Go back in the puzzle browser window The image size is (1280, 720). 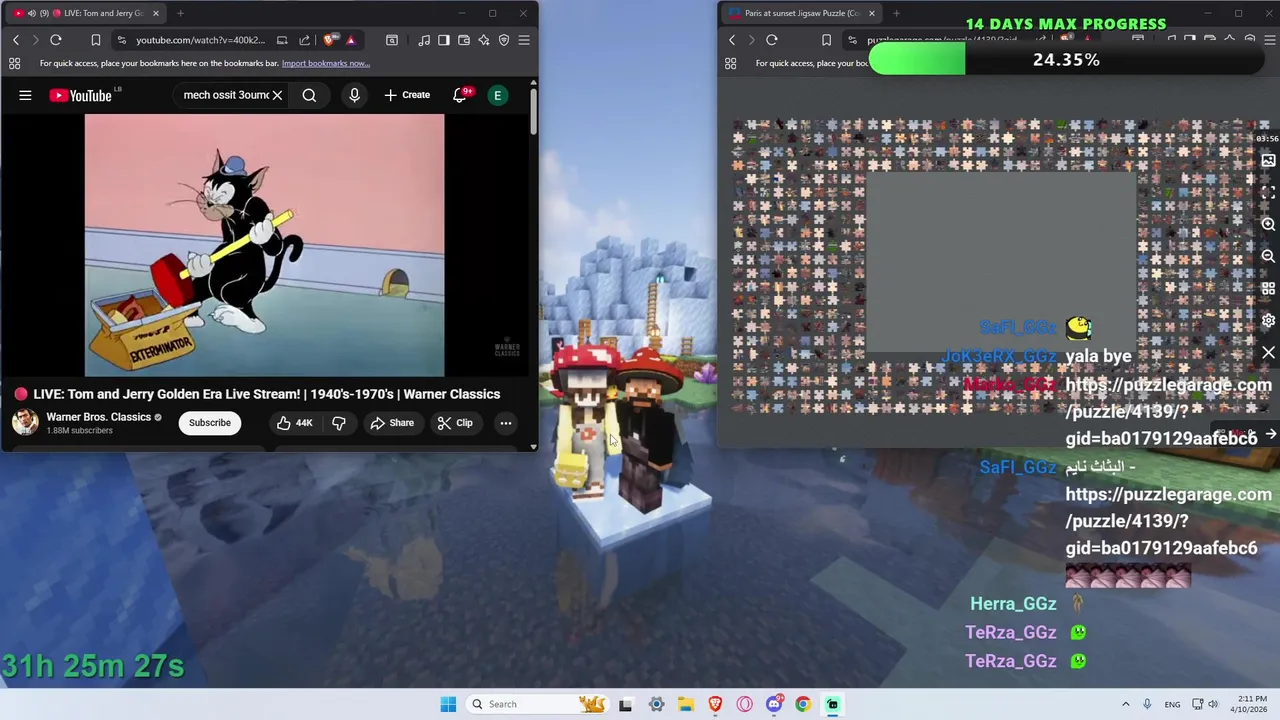point(732,40)
